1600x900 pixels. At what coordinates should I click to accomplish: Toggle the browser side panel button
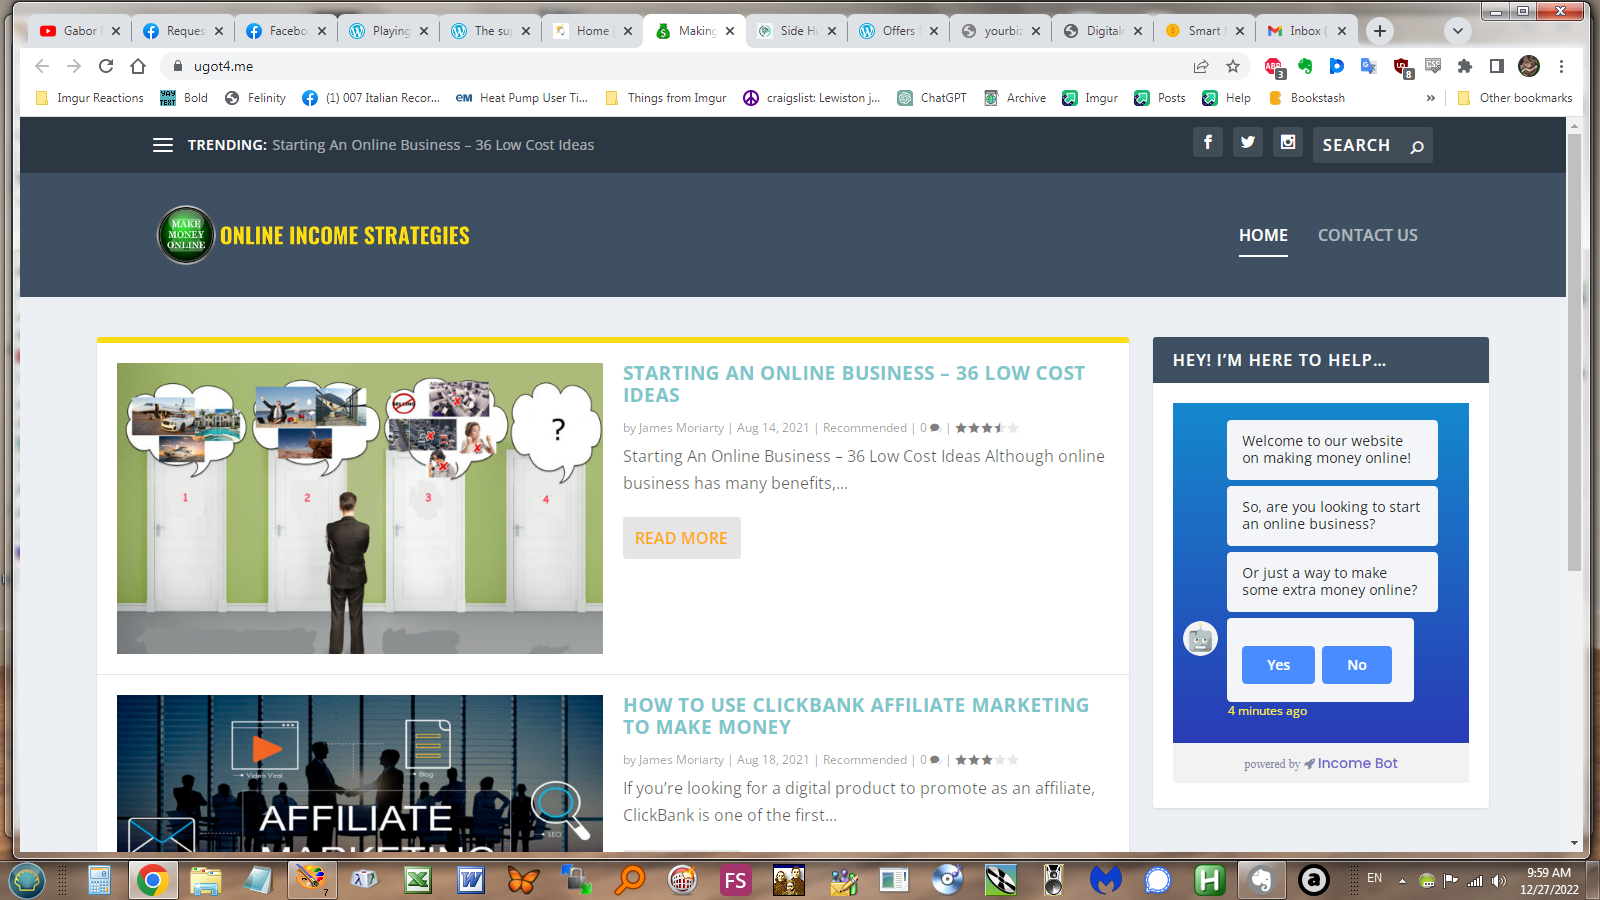pyautogui.click(x=1497, y=66)
